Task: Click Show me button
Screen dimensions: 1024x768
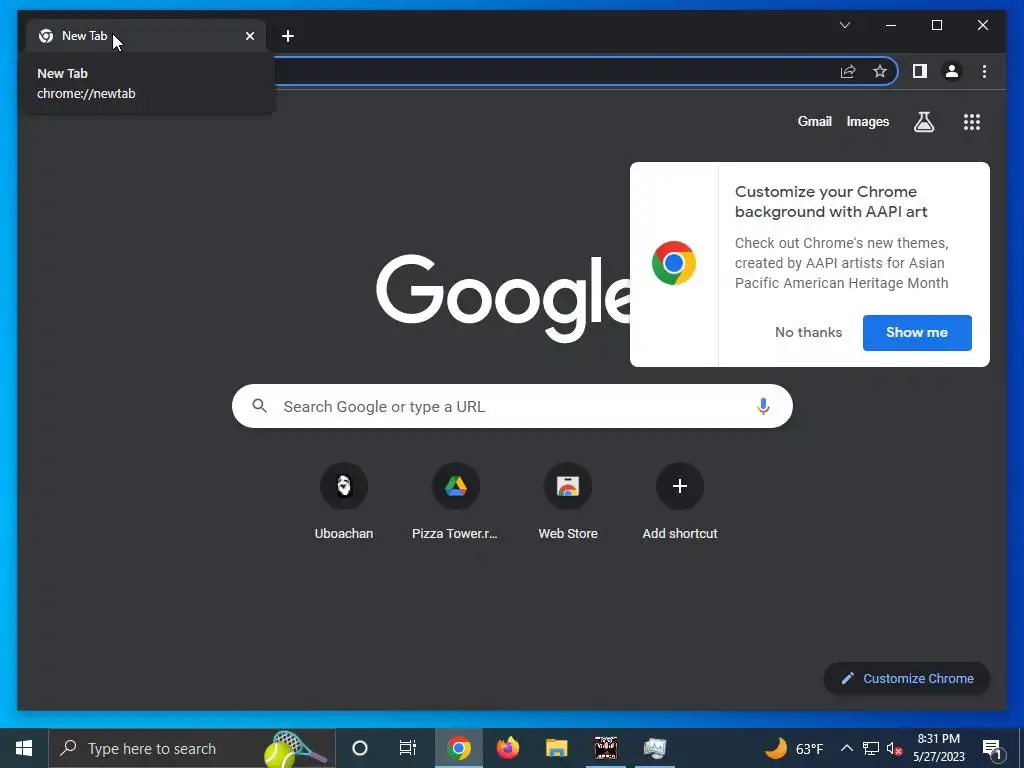Action: pos(917,332)
